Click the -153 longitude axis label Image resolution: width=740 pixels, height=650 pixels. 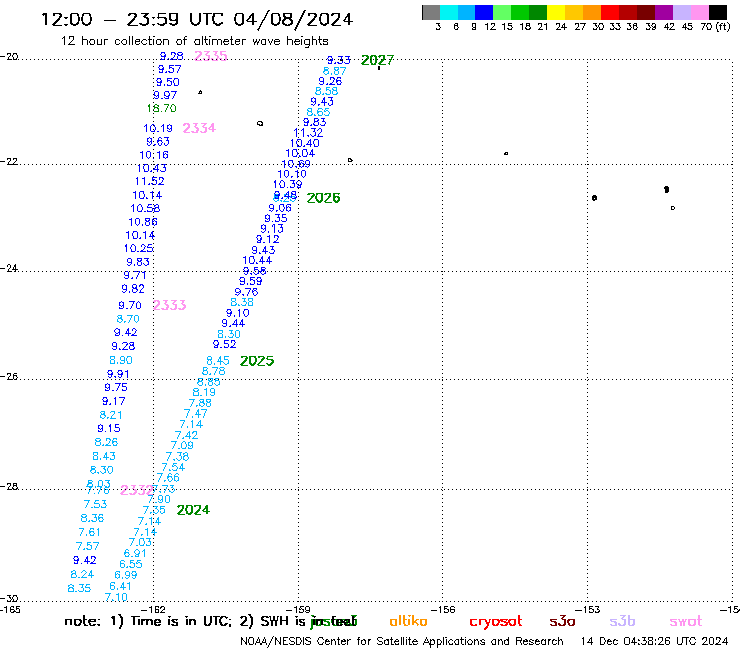point(588,609)
